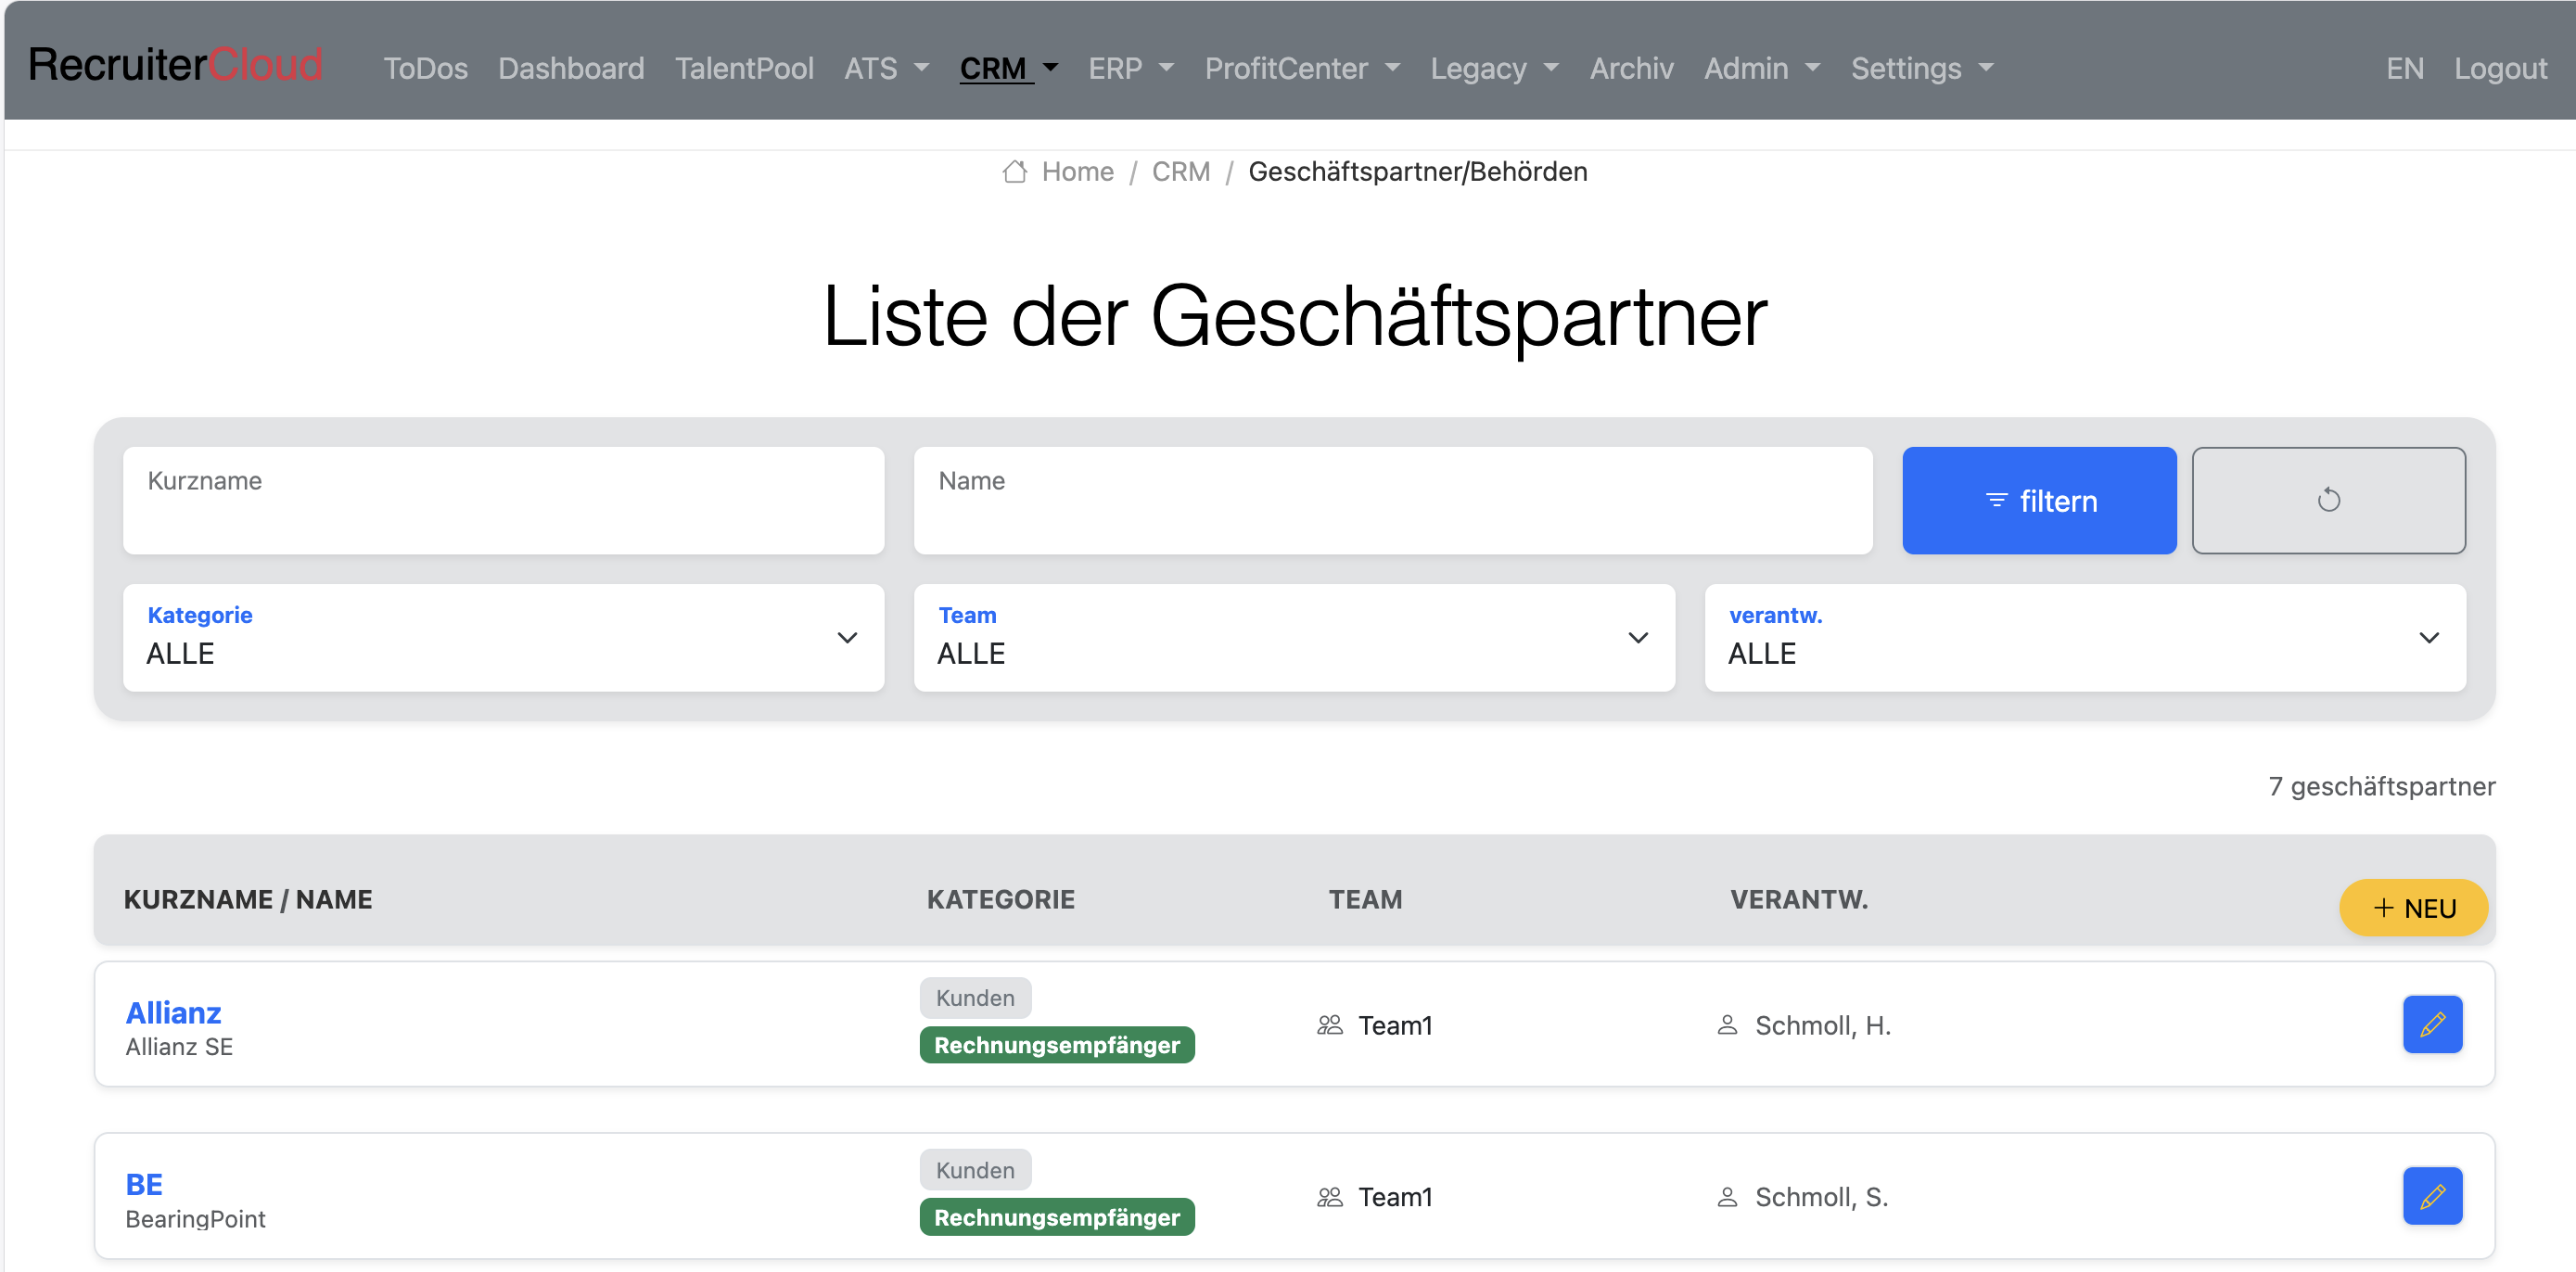Click the 'BearingPoint' name text
2576x1272 pixels.
(x=195, y=1218)
